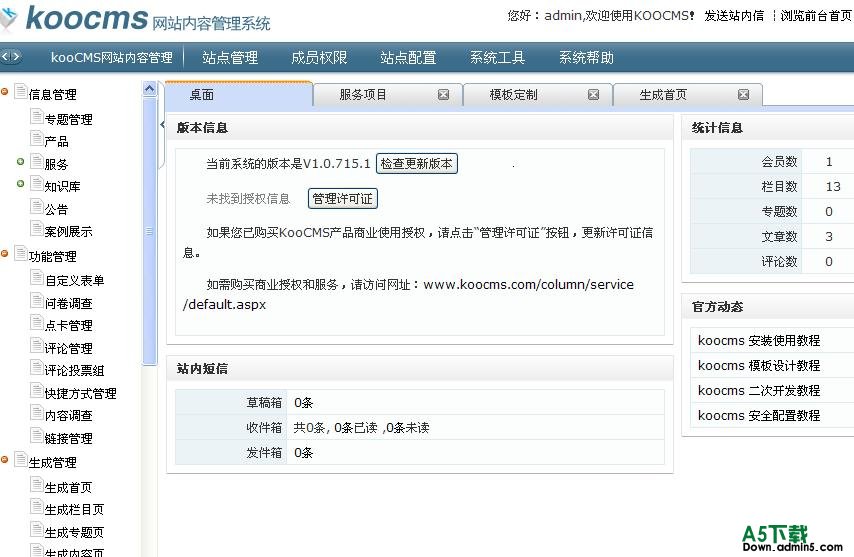
Task: Expand the 服务 tree node
Action: [21, 162]
